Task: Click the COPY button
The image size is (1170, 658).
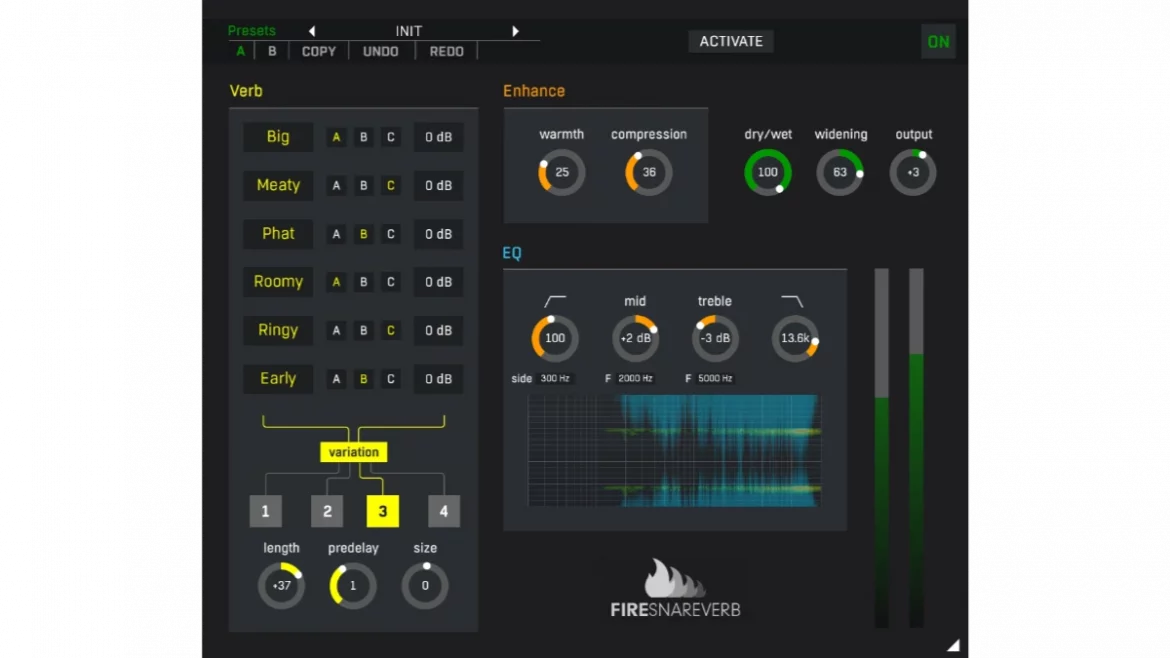Action: click(319, 51)
